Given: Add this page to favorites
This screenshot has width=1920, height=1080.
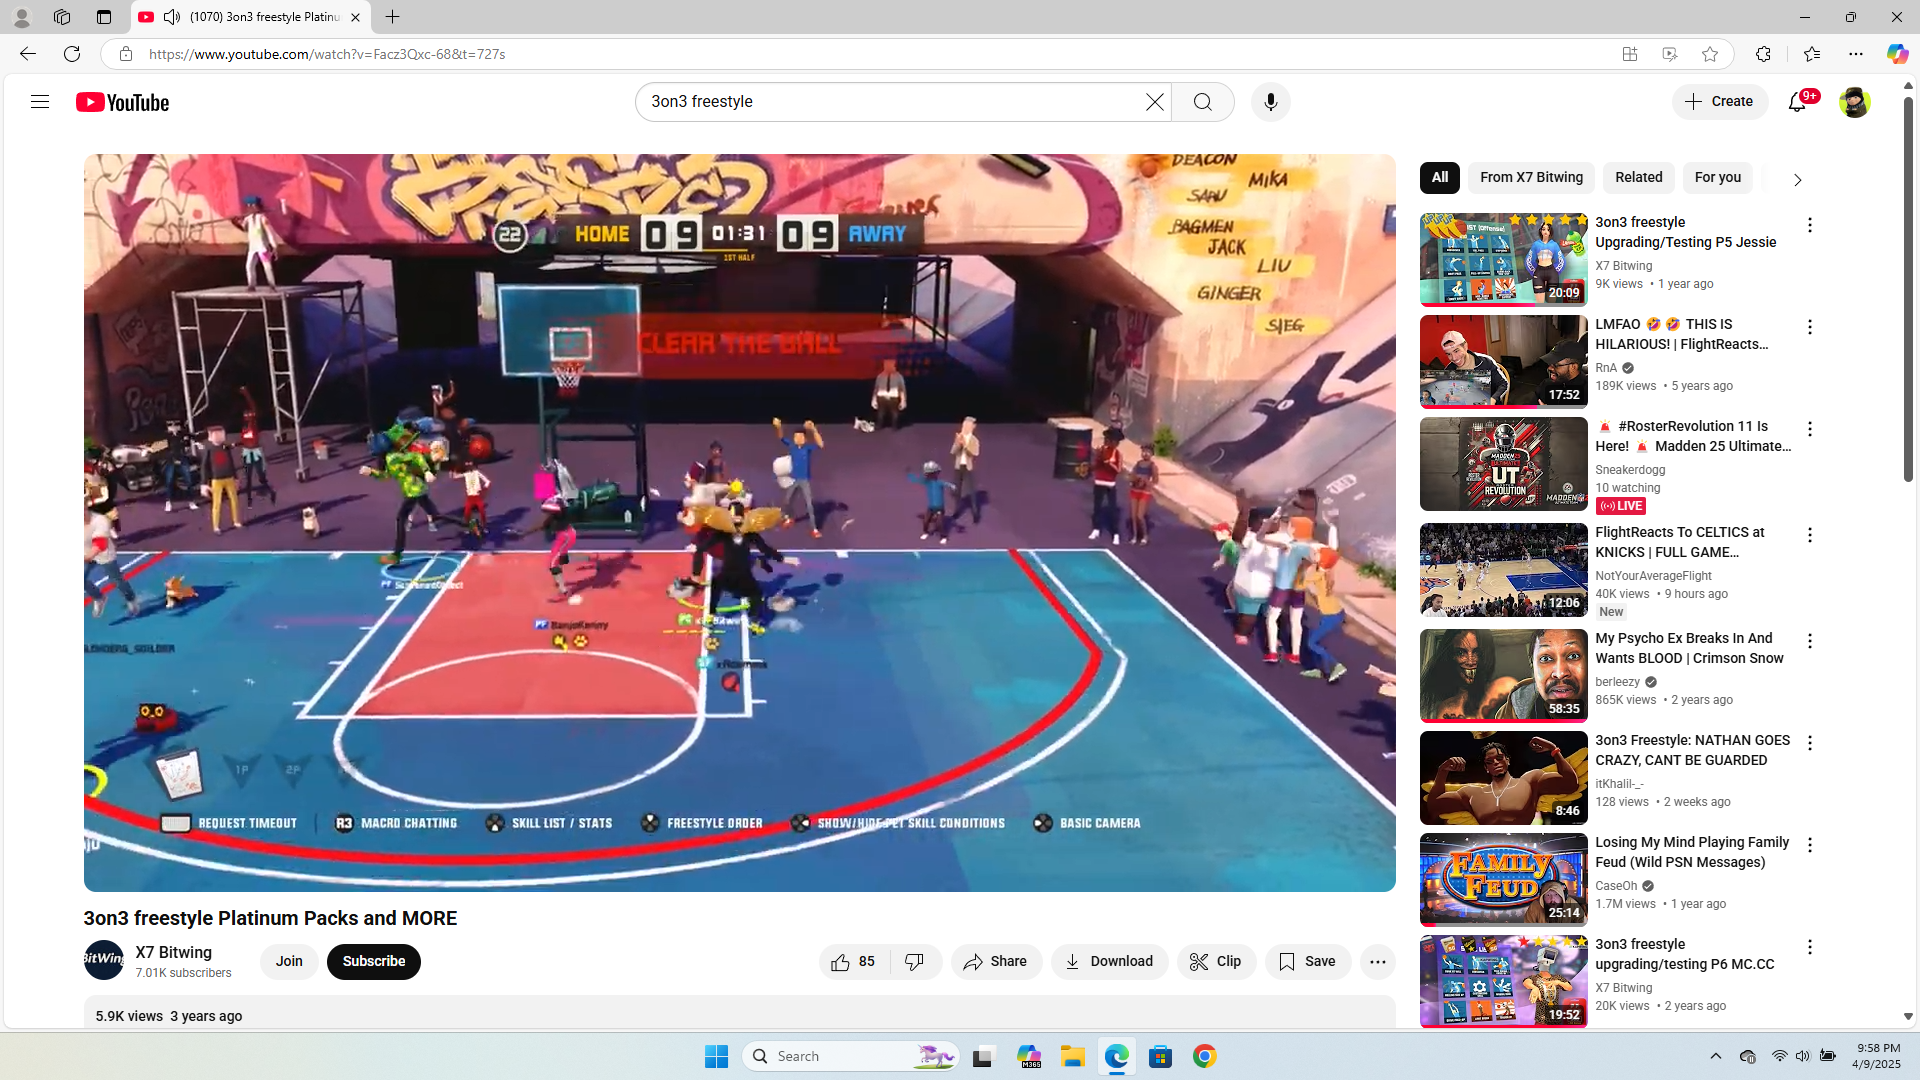Looking at the screenshot, I should 1710,54.
